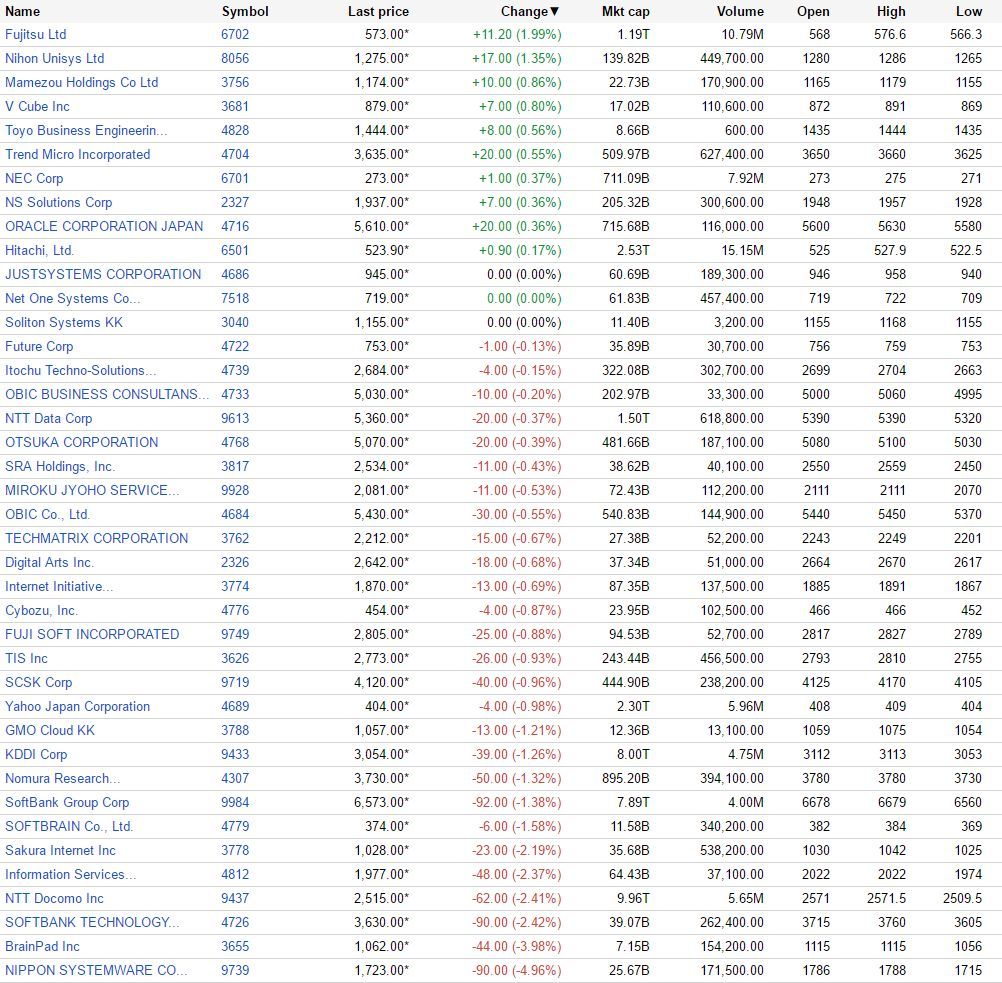Open the Hitachi, Ltd. link
The width and height of the screenshot is (1002, 983).
coord(40,250)
